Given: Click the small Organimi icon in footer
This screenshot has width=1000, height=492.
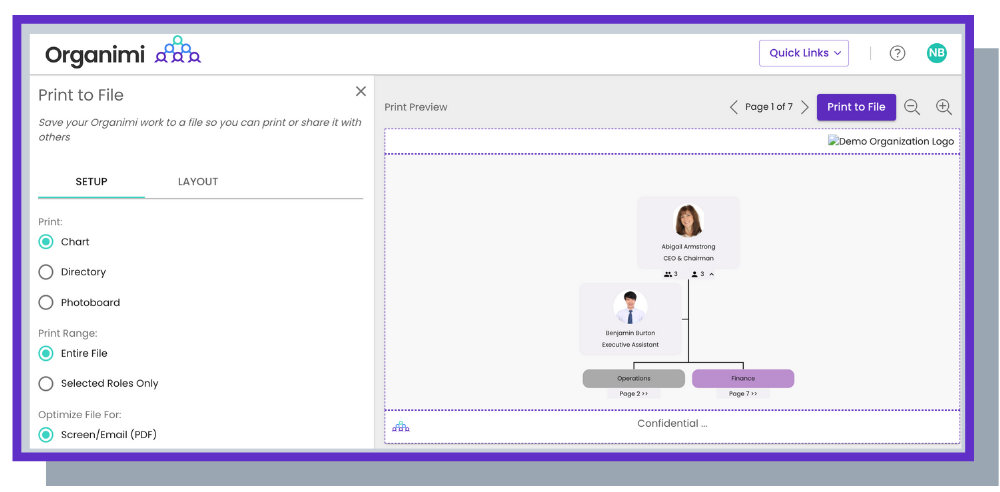Looking at the screenshot, I should tap(401, 426).
